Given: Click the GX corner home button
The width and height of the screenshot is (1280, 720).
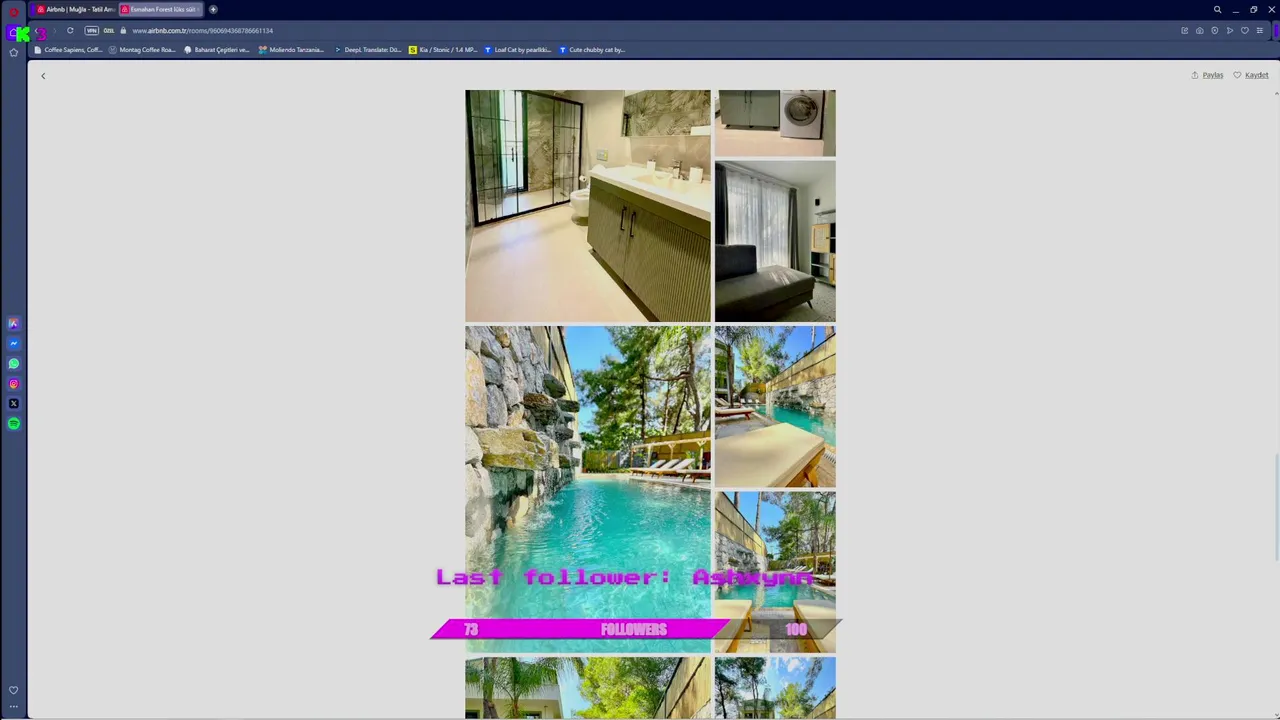Looking at the screenshot, I should tap(15, 32).
